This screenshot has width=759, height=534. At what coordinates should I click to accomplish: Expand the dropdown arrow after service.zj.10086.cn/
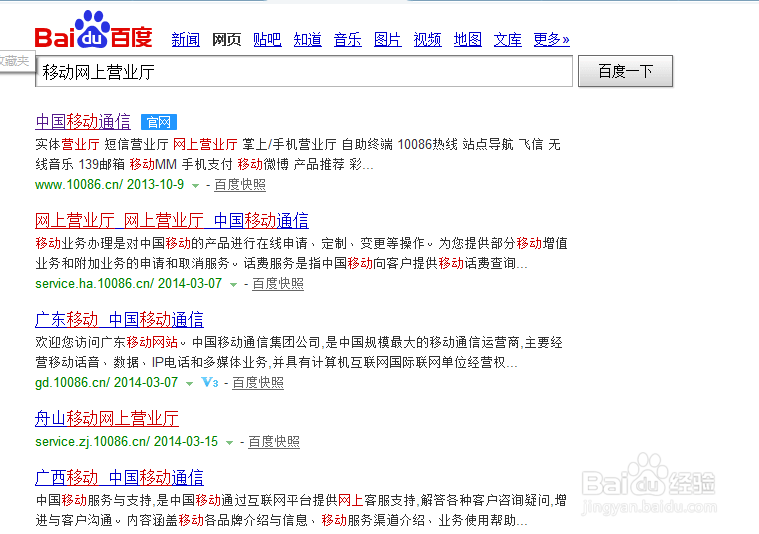[229, 442]
